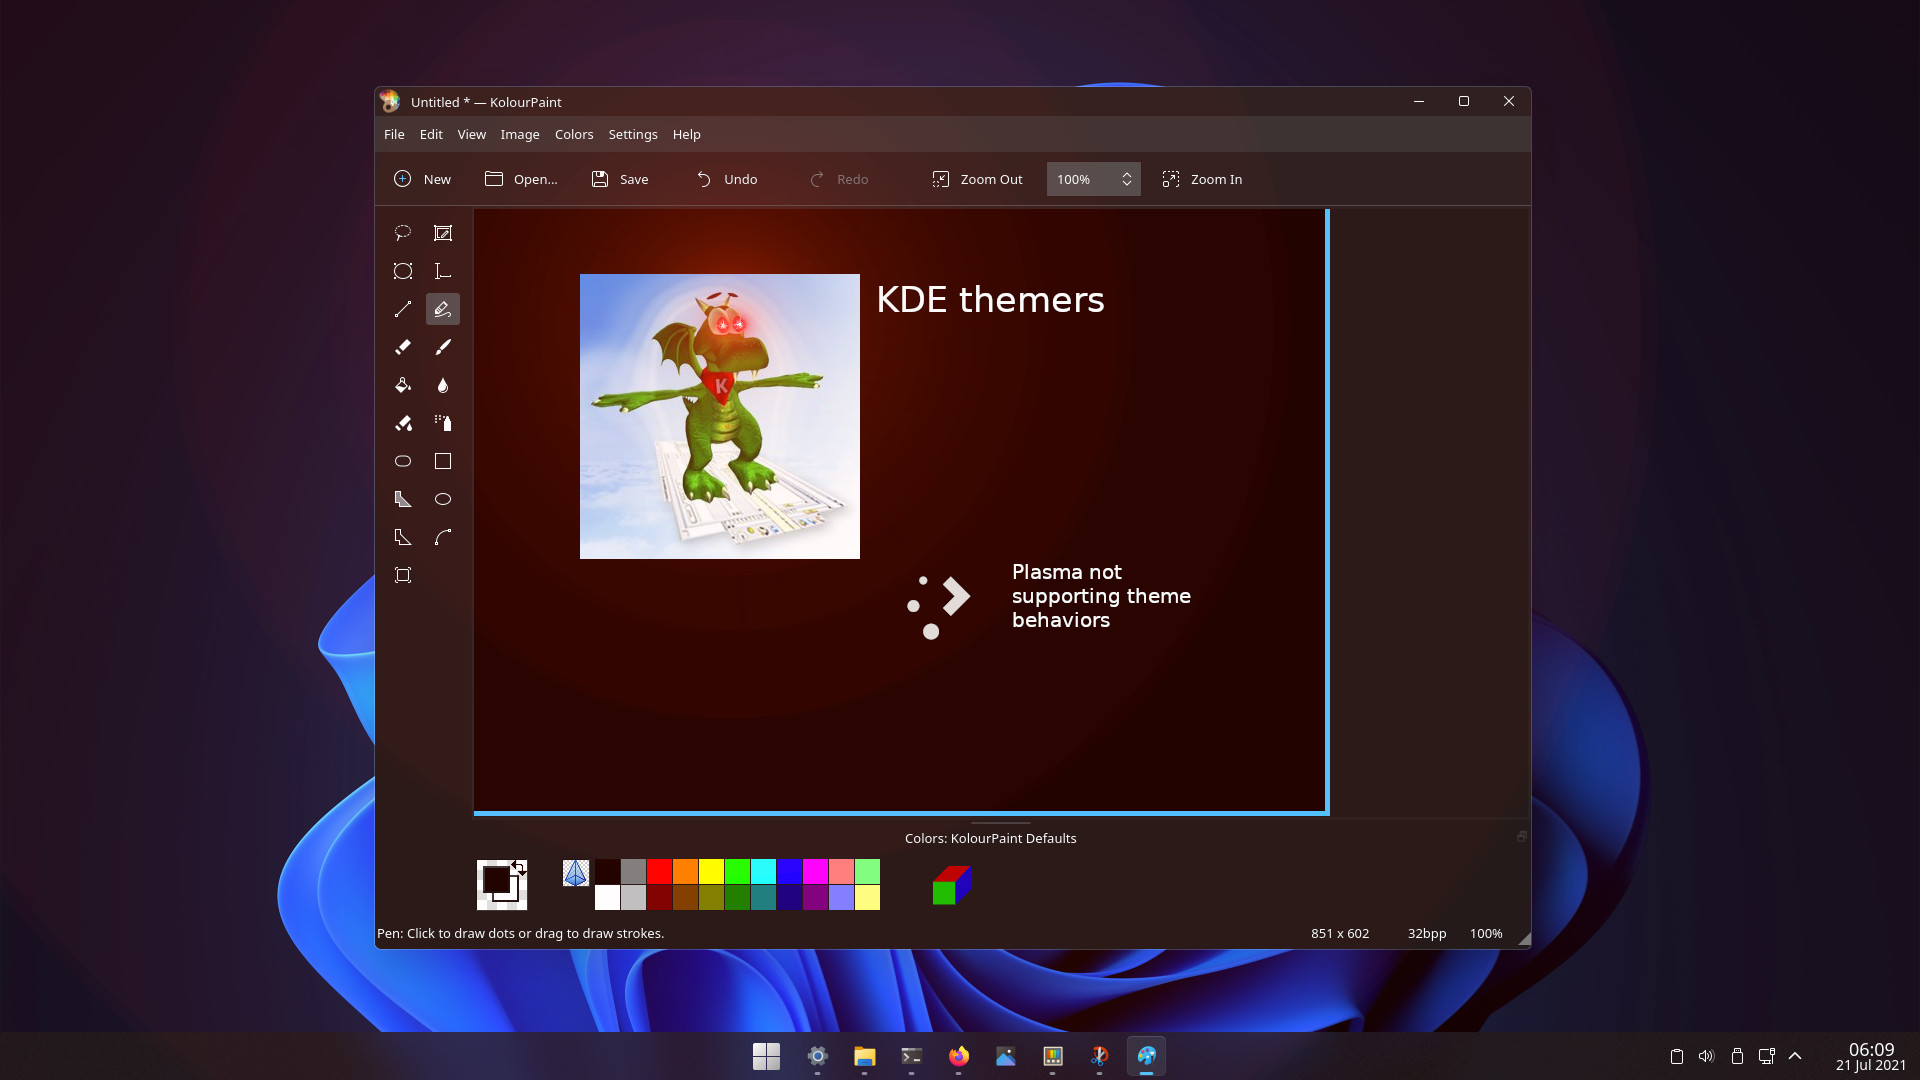Open the View menu
This screenshot has height=1080, width=1920.
(x=471, y=134)
